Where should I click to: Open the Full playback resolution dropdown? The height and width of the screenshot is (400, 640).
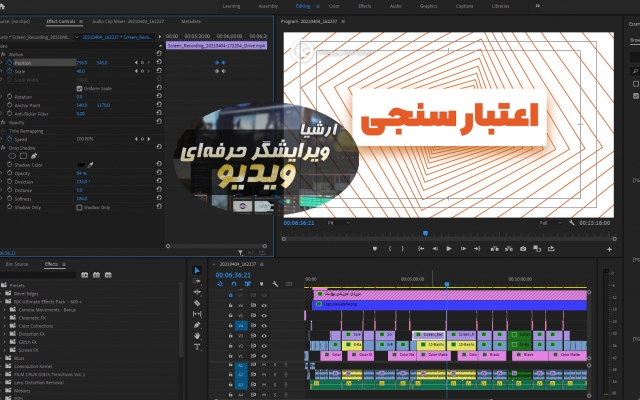click(551, 223)
